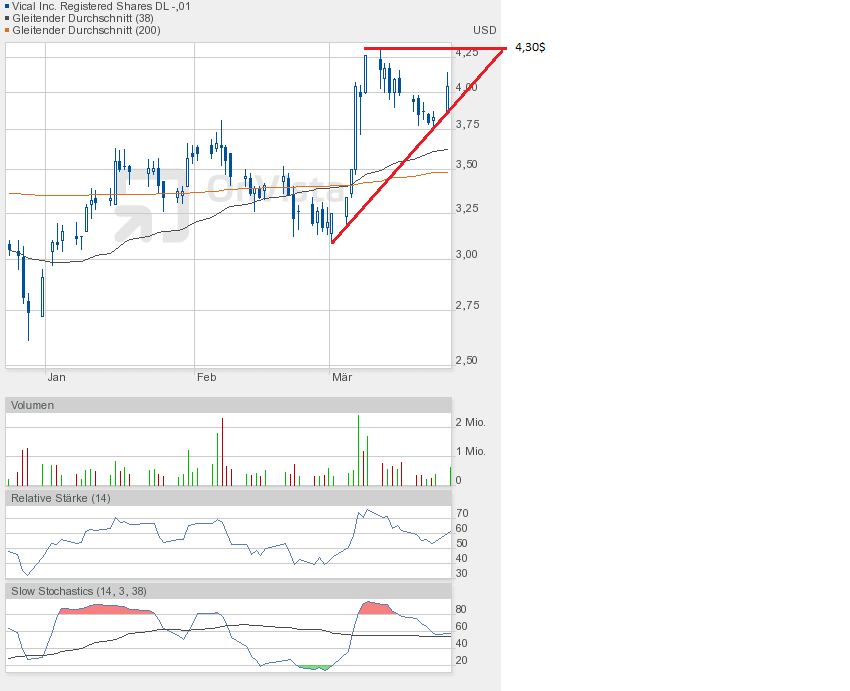Click the Jan month label on the time axis

tap(56, 377)
